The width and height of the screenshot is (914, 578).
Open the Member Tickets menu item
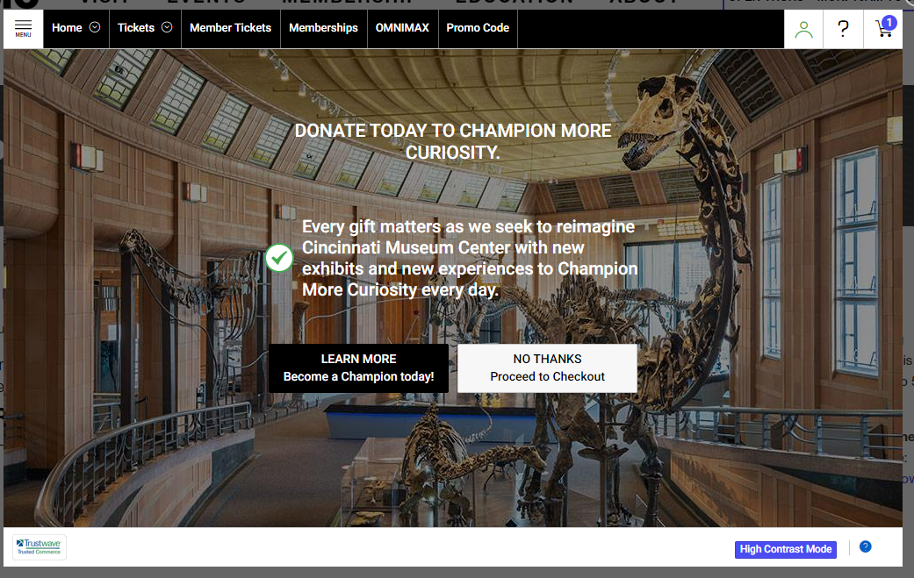(231, 28)
